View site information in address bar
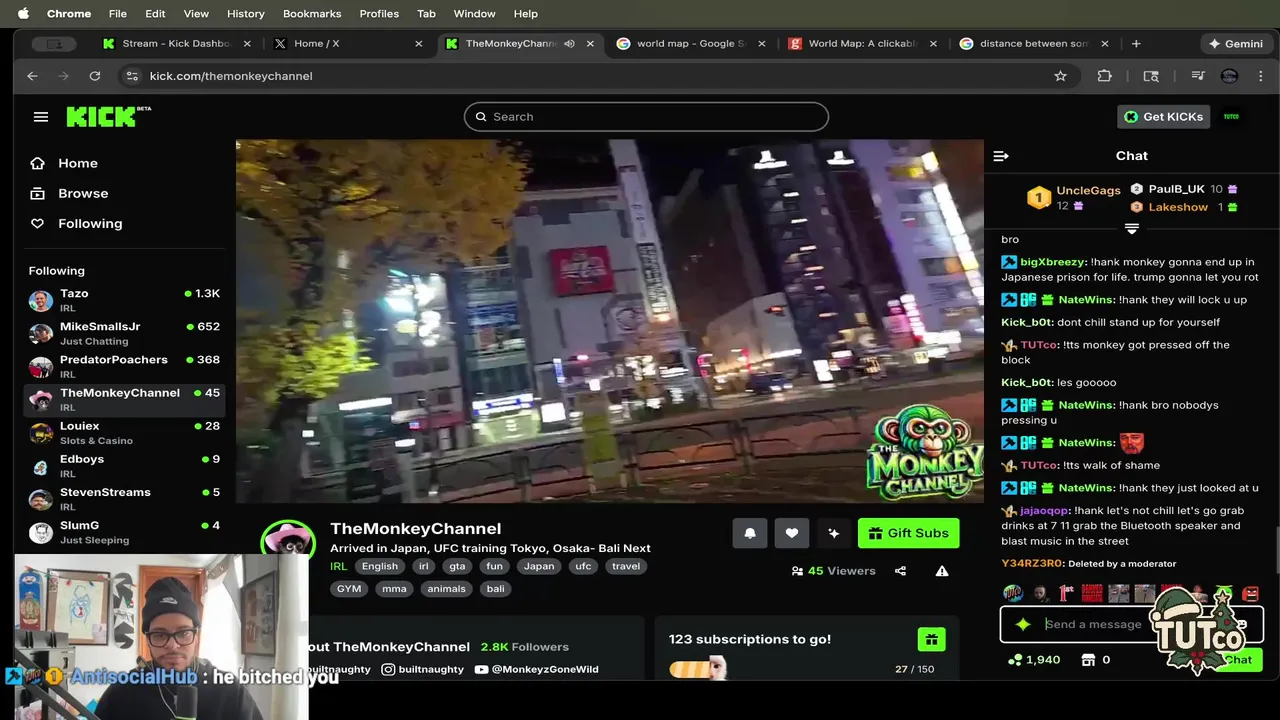This screenshot has width=1280, height=720. click(131, 76)
